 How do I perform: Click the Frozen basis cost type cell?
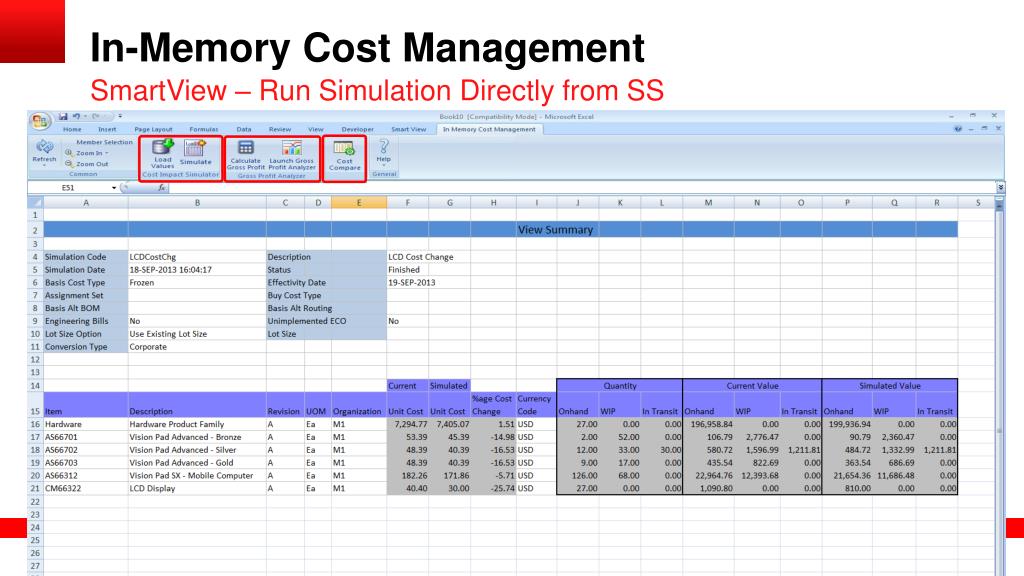click(x=197, y=283)
